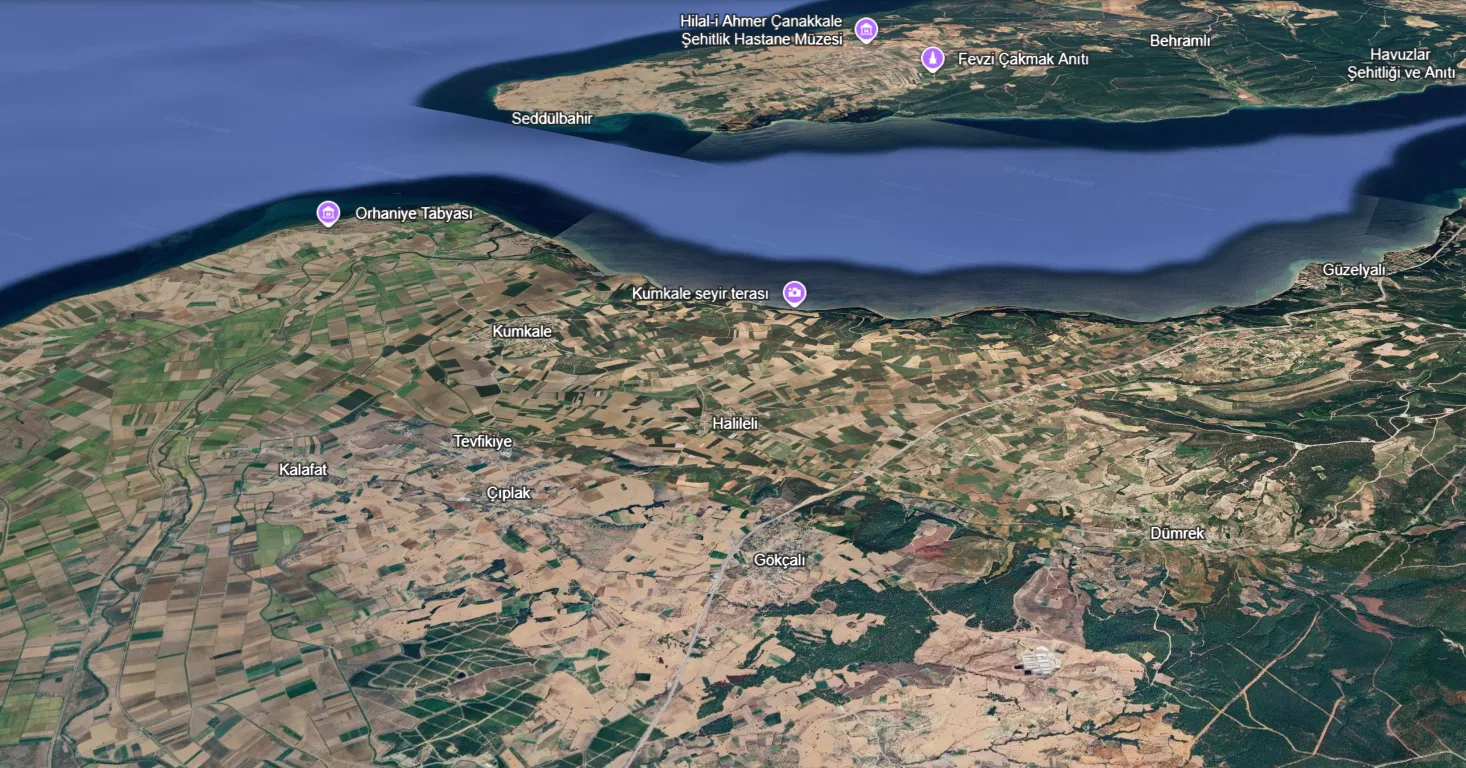Click the Kumkale seyir terası camera marker icon

[794, 293]
